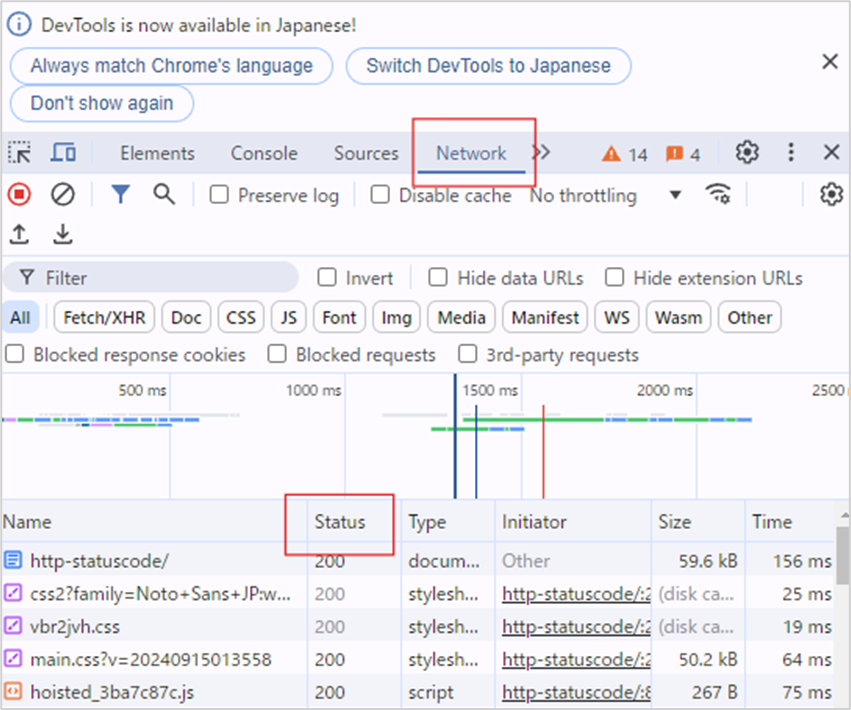Viewport: 851px width, 710px height.
Task: Click Always match Chrome's language
Action: point(172,66)
